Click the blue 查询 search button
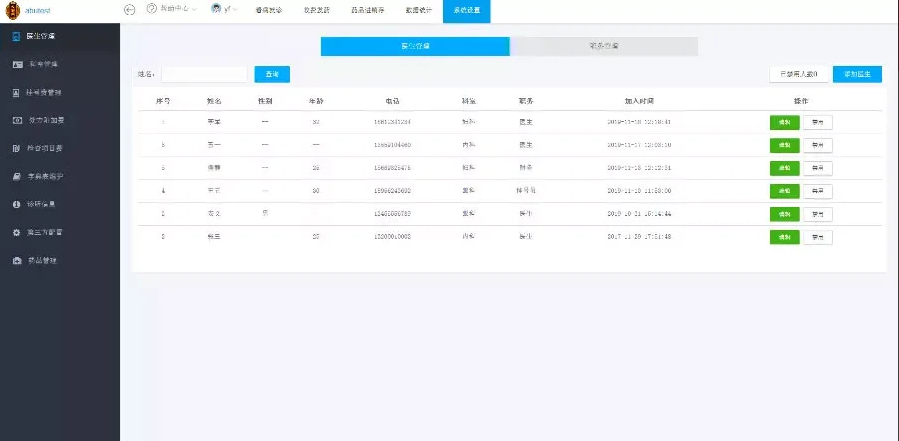Screen dimensions: 899x441 click(272, 74)
